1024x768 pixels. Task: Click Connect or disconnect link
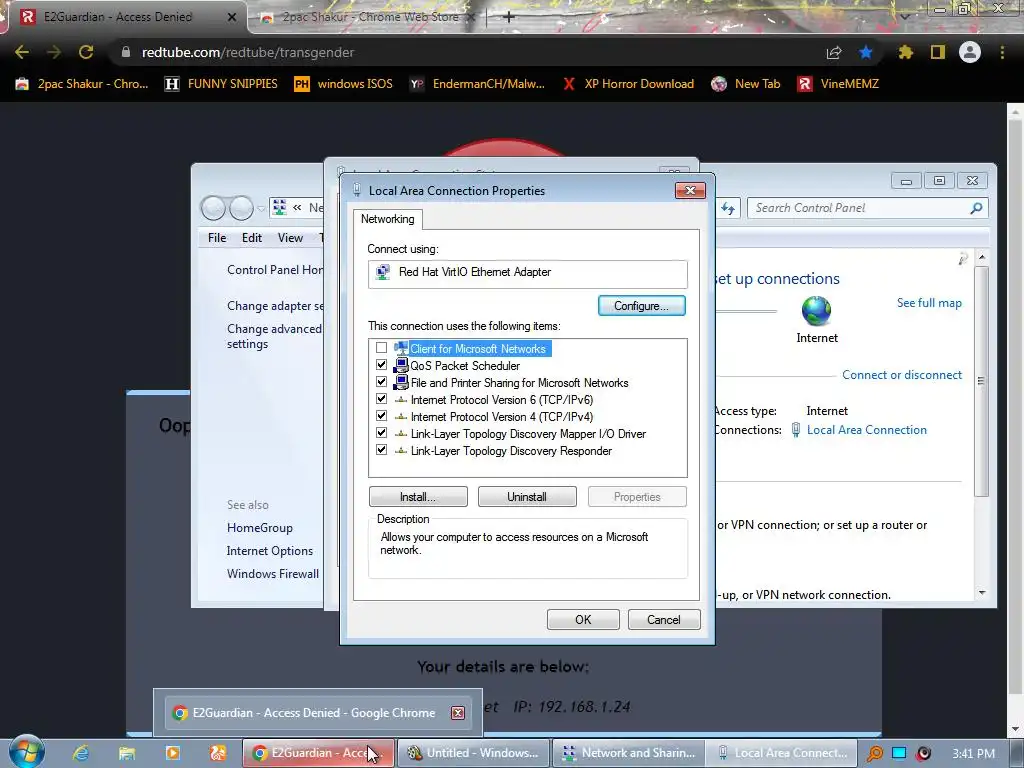pyautogui.click(x=902, y=375)
